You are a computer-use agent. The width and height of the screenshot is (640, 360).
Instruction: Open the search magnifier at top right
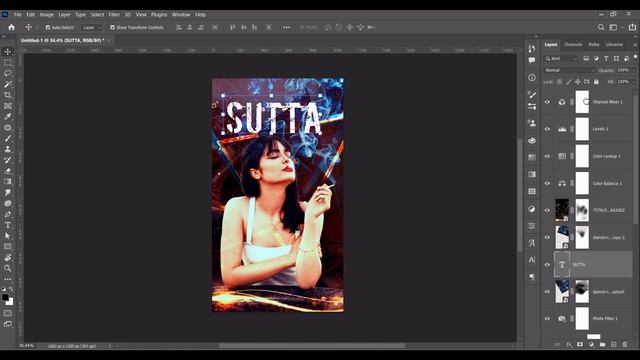tap(601, 27)
